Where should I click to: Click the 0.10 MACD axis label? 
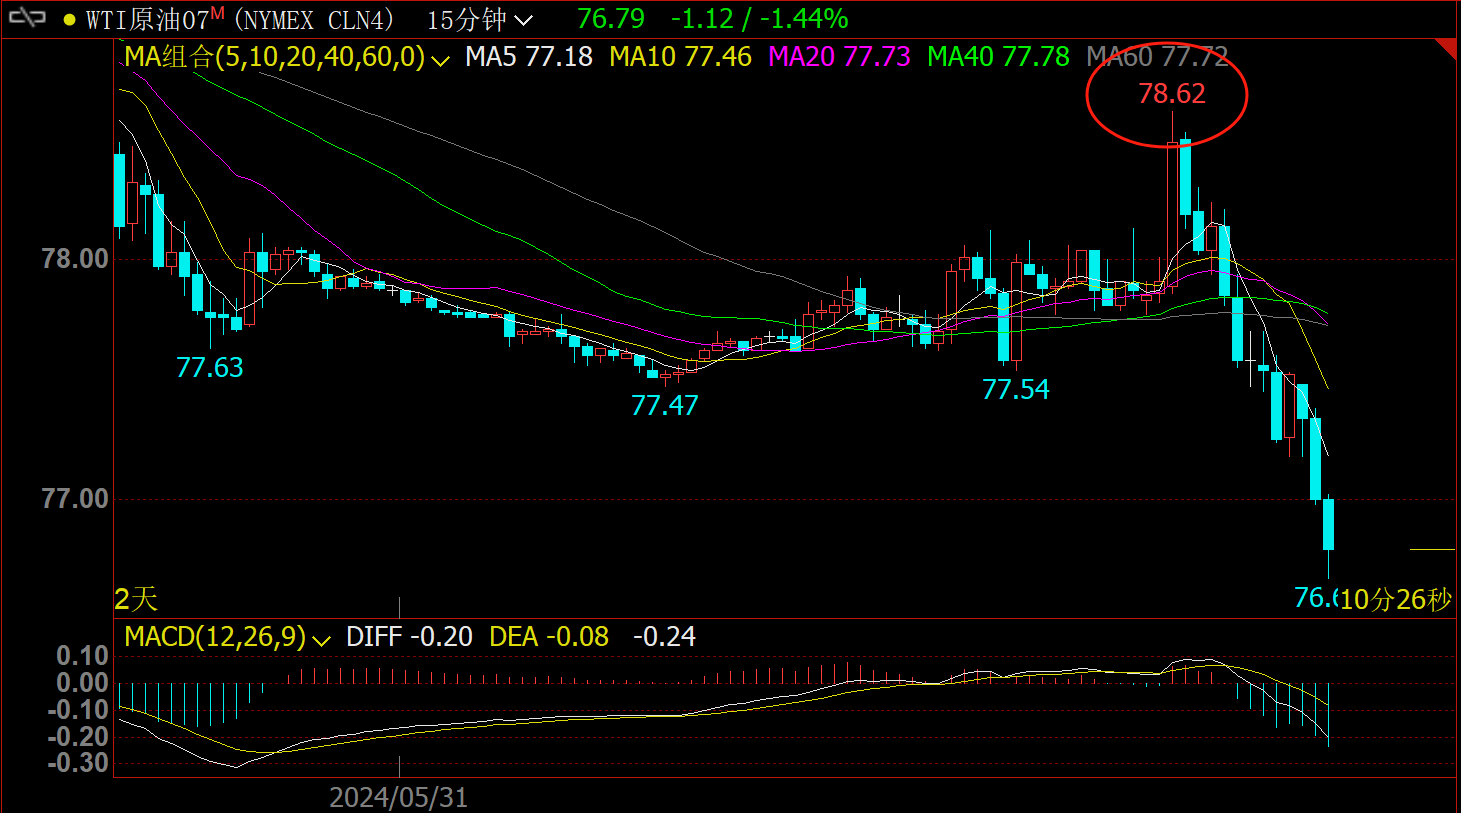pyautogui.click(x=82, y=656)
